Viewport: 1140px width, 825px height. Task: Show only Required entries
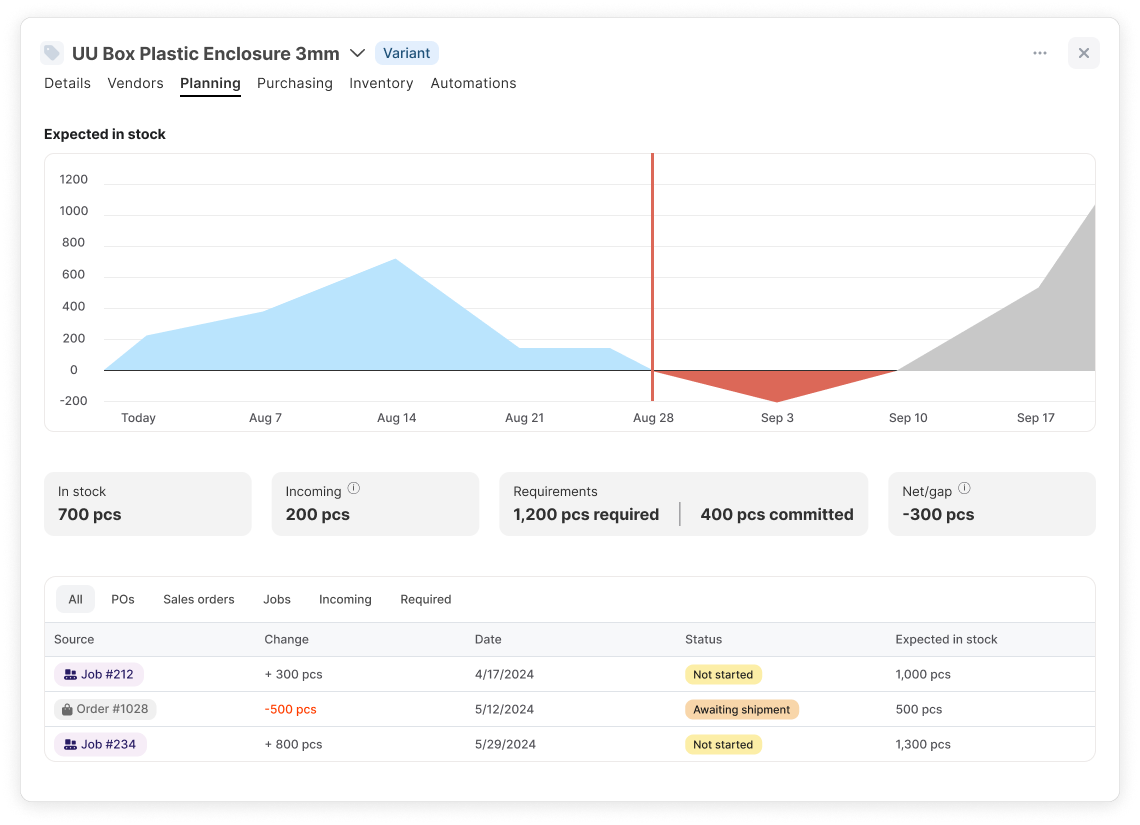click(x=425, y=600)
